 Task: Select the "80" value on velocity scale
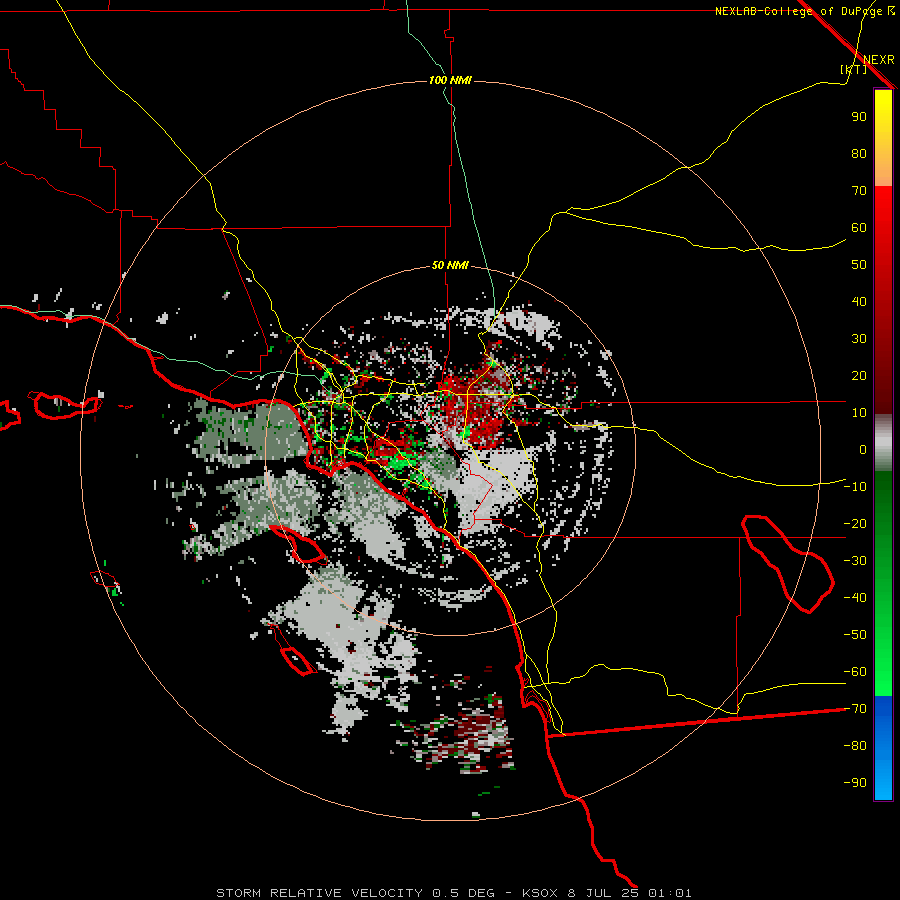point(859,154)
